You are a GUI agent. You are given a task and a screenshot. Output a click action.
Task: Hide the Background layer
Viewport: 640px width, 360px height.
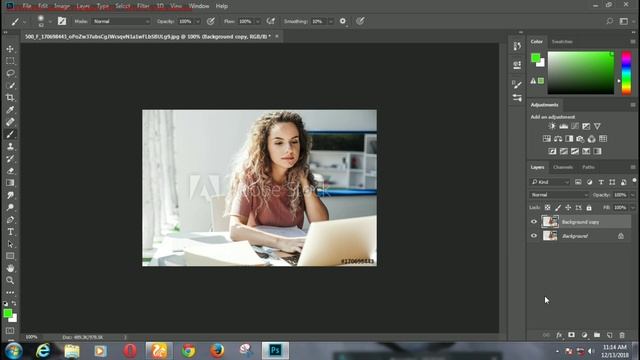(534, 236)
